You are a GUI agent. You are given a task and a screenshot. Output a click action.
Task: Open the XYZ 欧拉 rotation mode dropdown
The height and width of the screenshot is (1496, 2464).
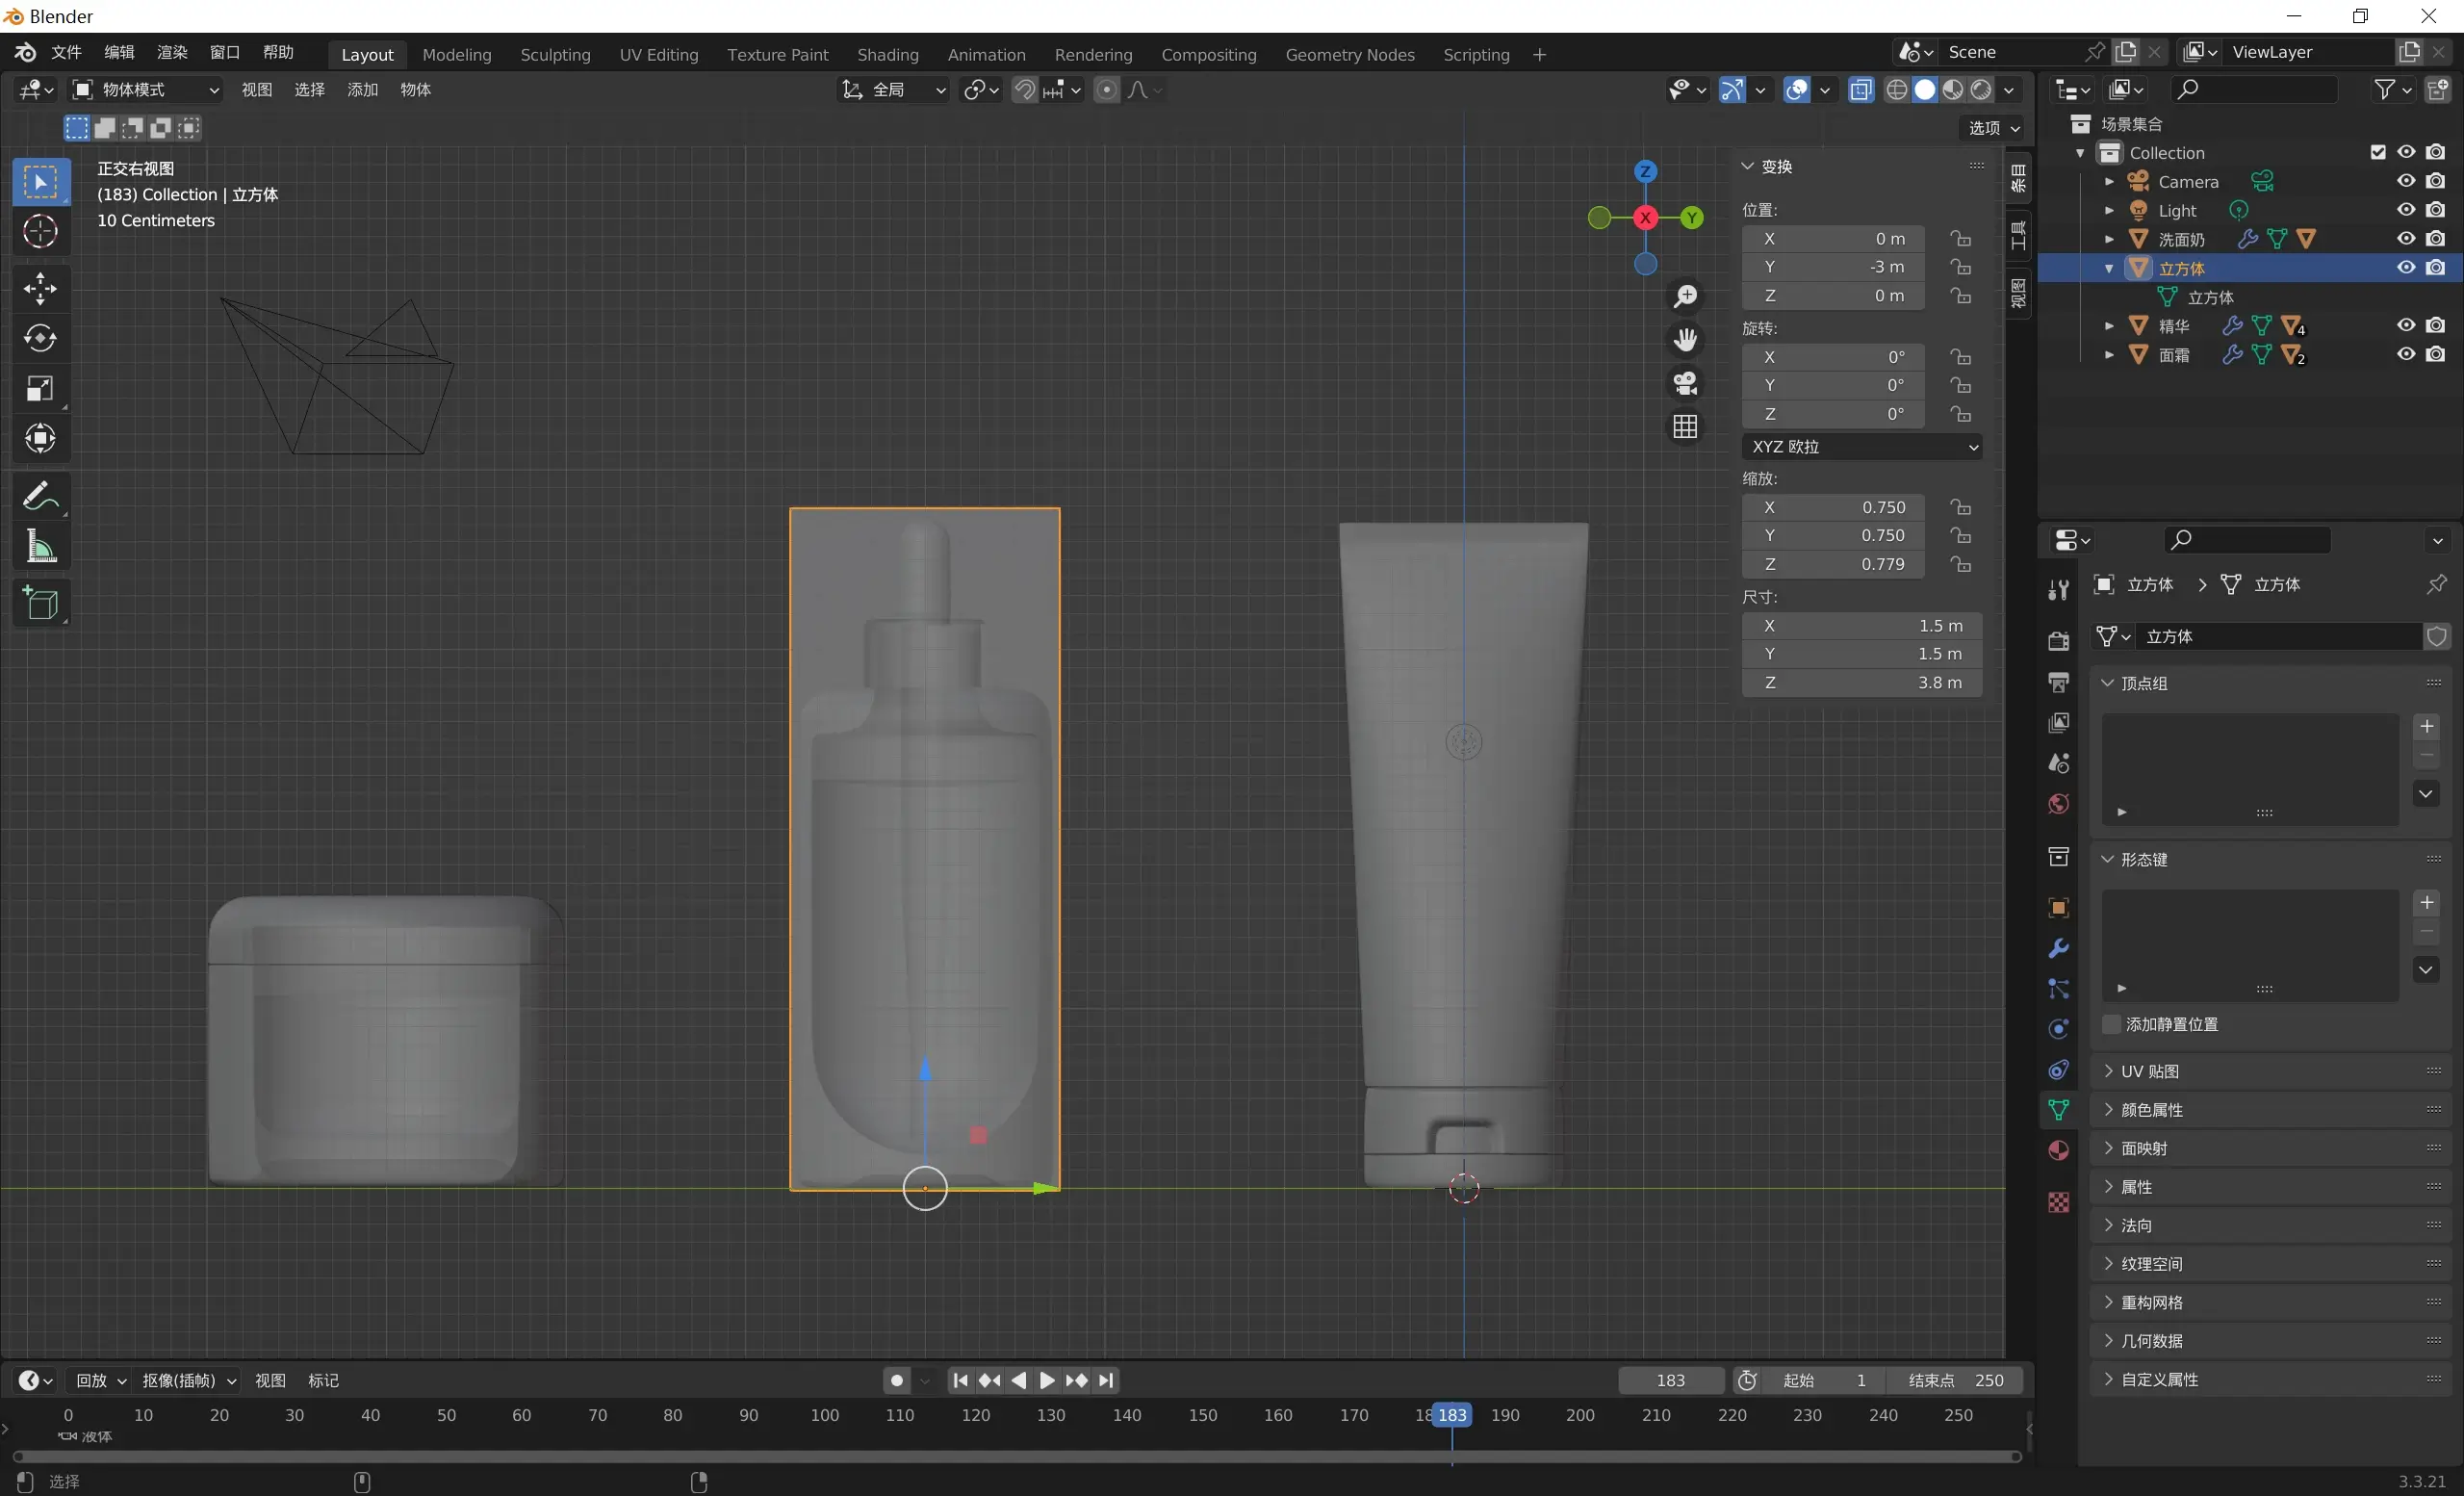point(1861,447)
